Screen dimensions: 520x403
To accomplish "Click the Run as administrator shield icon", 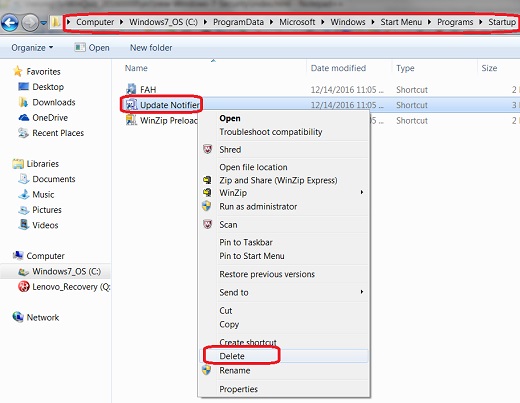I will coord(207,206).
